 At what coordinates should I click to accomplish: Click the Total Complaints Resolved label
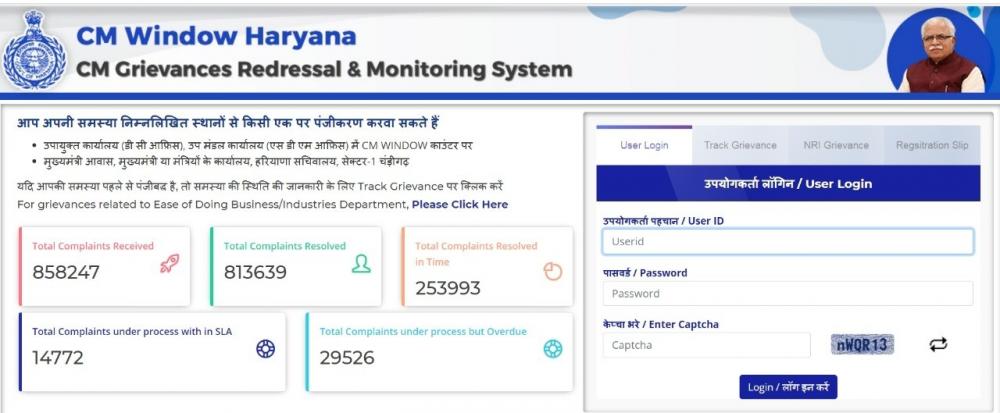284,246
